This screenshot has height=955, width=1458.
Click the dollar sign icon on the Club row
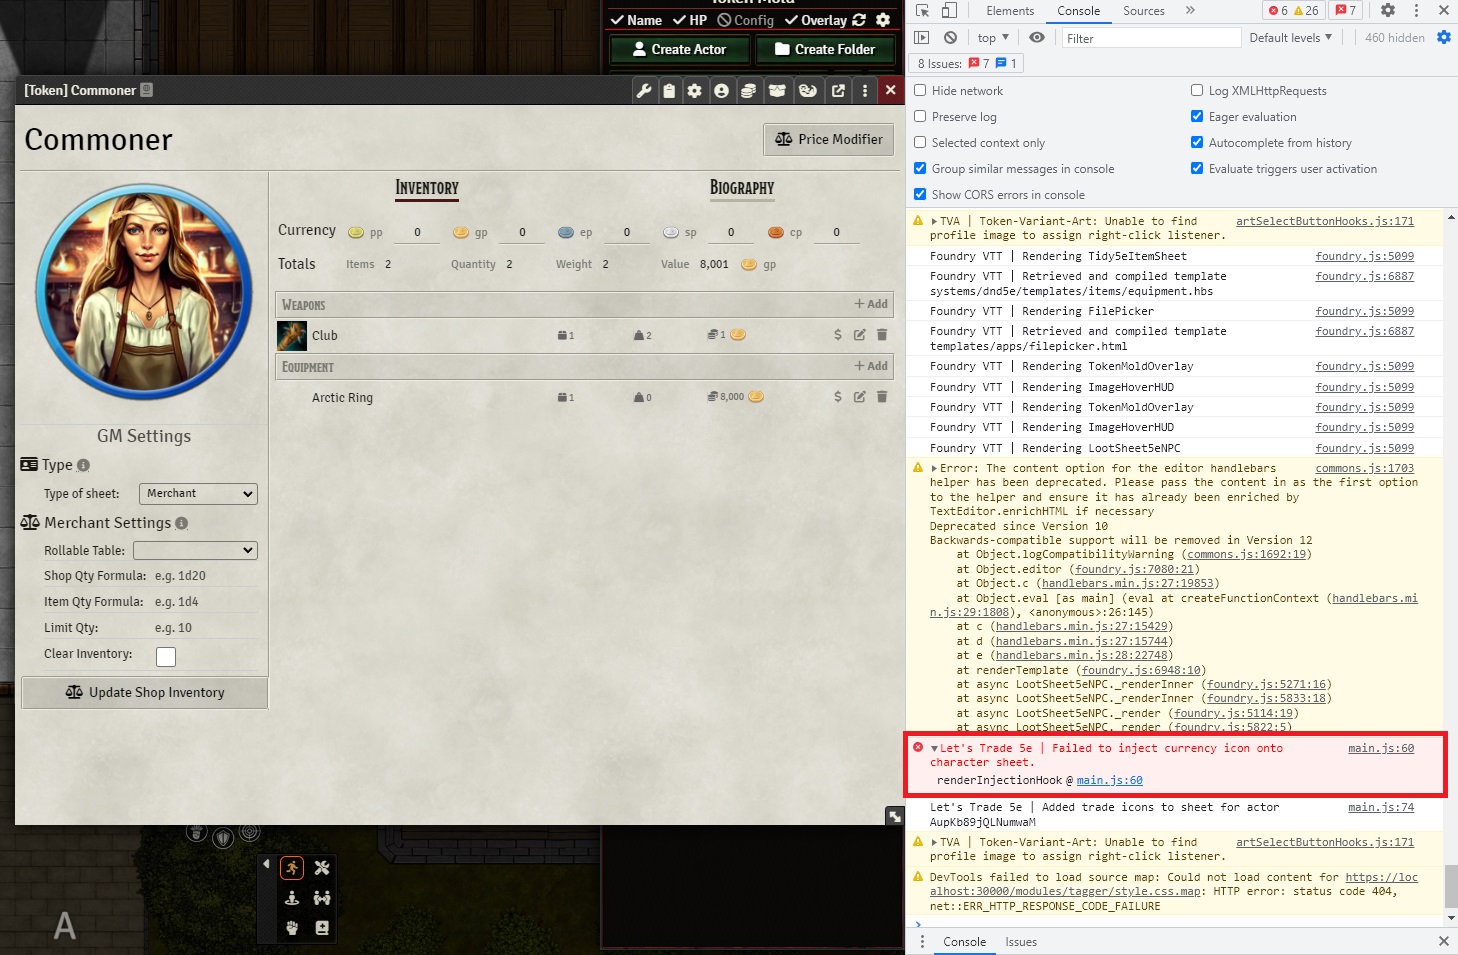838,335
